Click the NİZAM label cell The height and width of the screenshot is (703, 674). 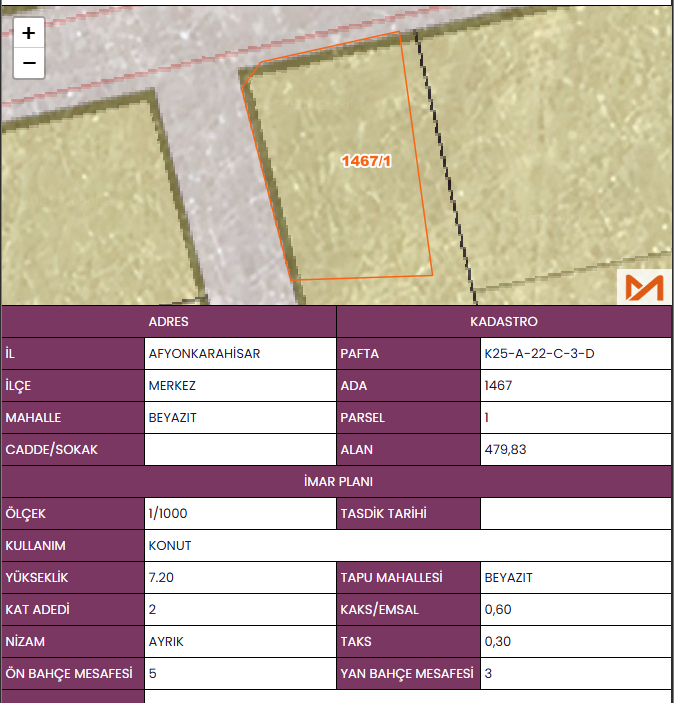[x=73, y=642]
